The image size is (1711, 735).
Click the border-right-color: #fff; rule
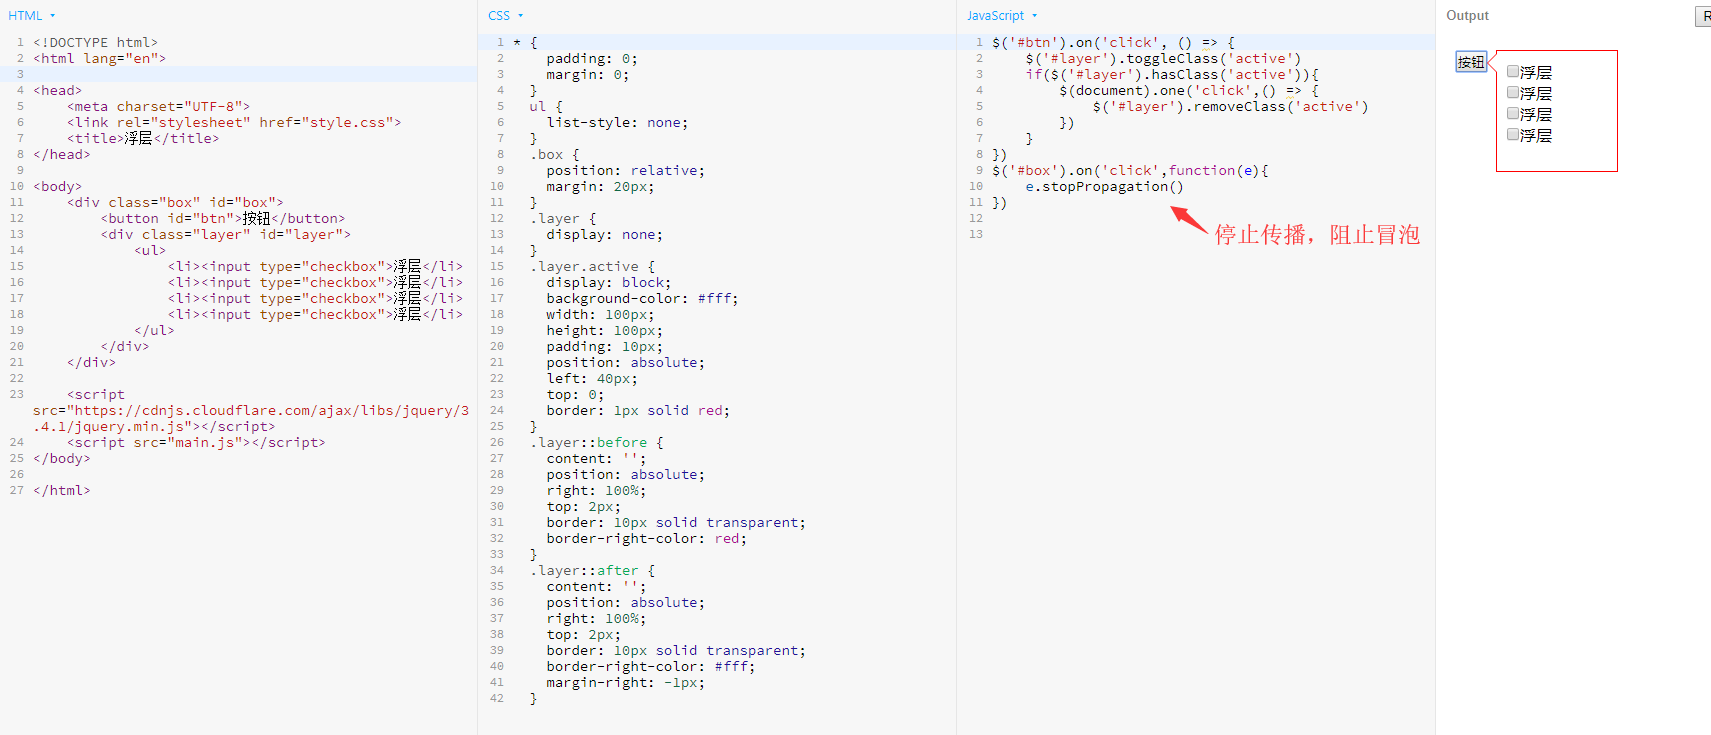pyautogui.click(x=650, y=666)
